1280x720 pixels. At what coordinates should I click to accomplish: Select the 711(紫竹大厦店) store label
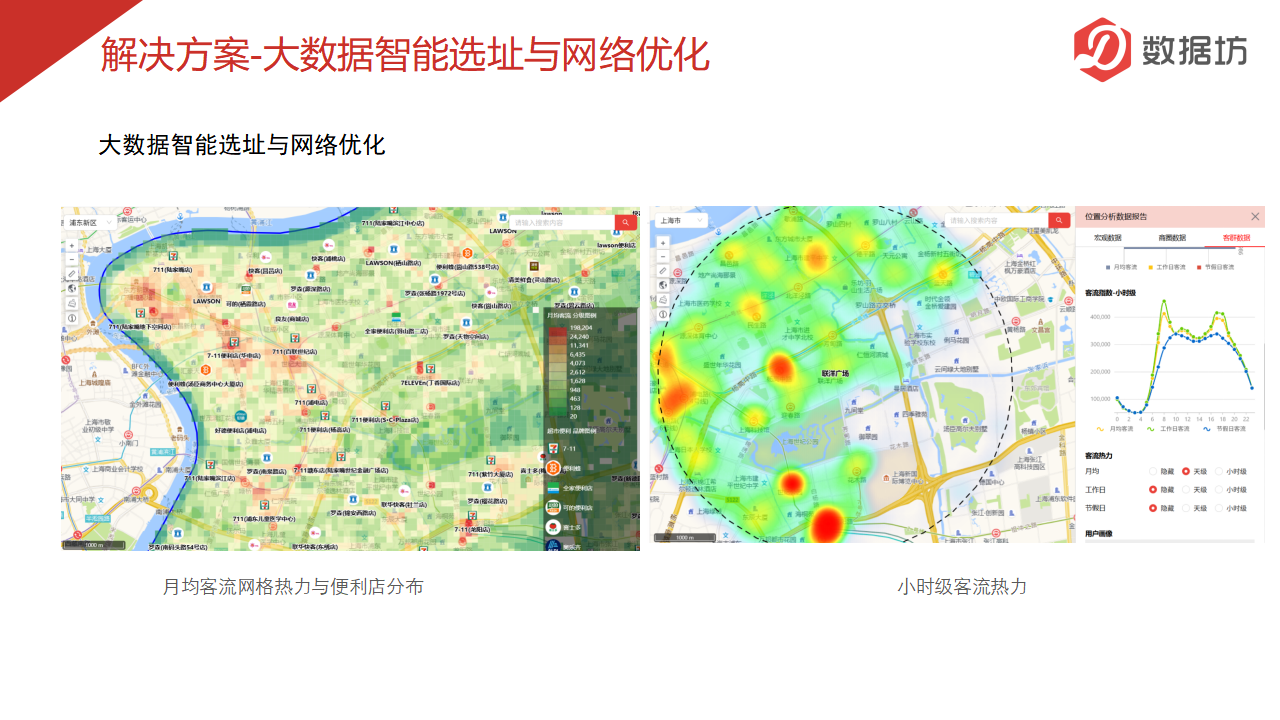[x=490, y=474]
